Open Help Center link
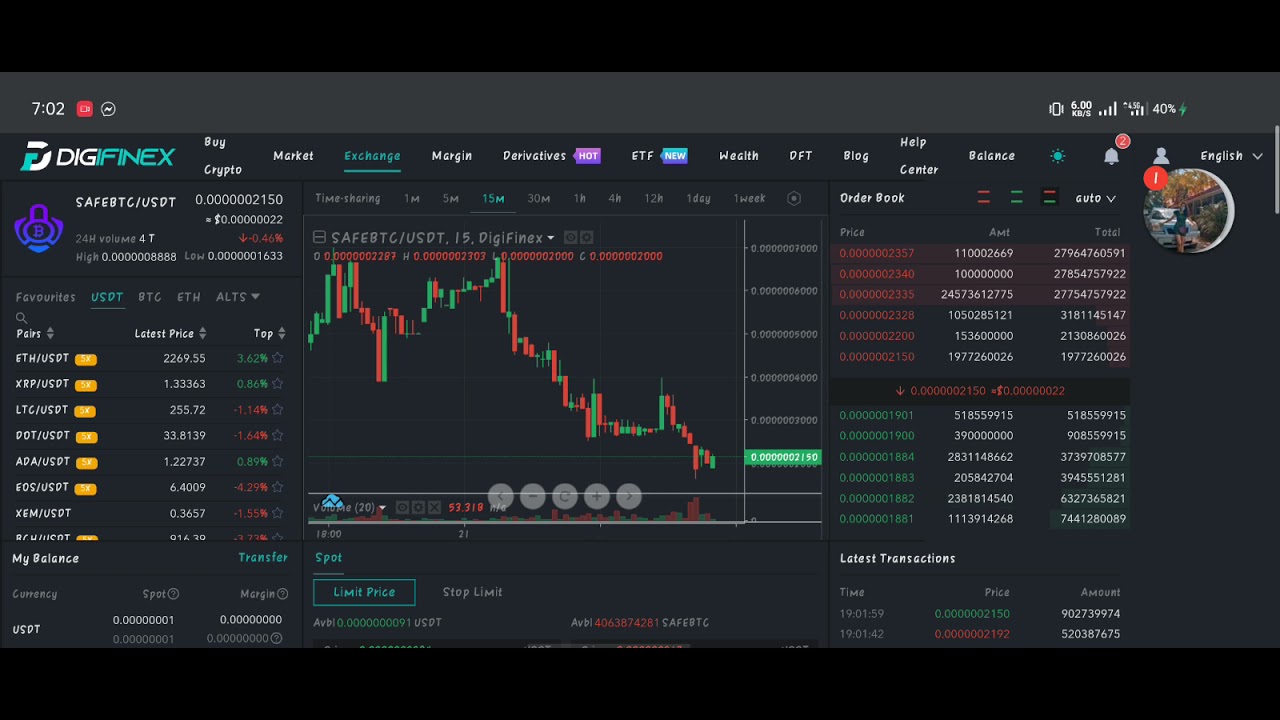1280x720 pixels. (919, 156)
